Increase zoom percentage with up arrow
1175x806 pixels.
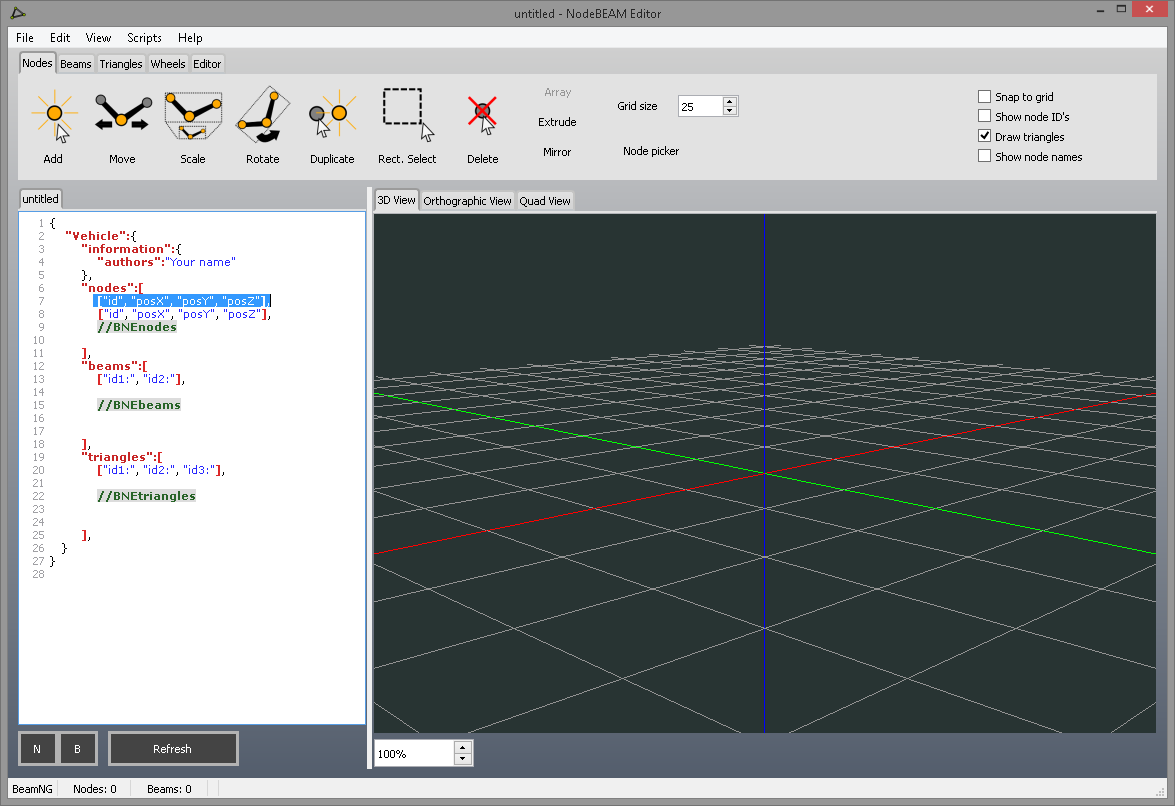(463, 748)
